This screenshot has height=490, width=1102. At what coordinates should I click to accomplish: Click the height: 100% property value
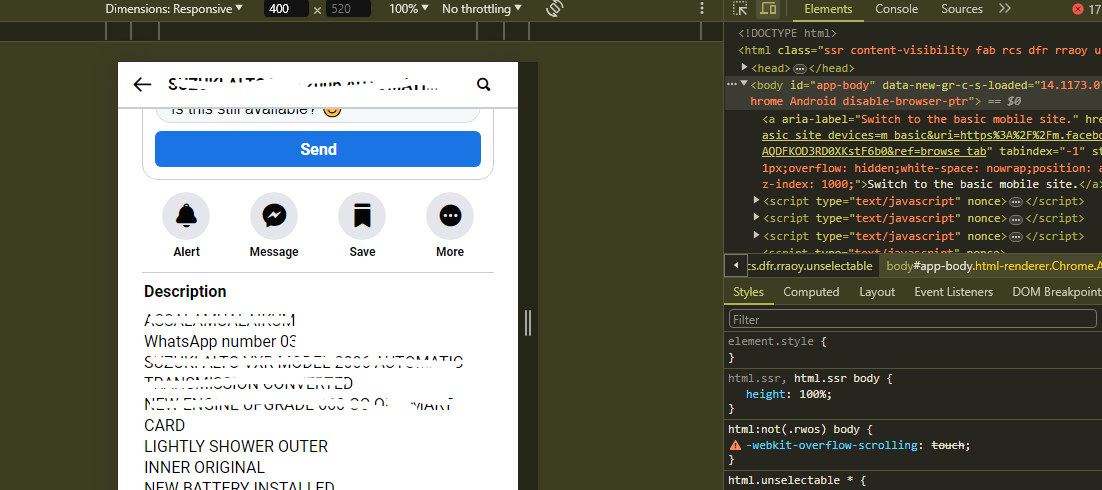point(815,394)
